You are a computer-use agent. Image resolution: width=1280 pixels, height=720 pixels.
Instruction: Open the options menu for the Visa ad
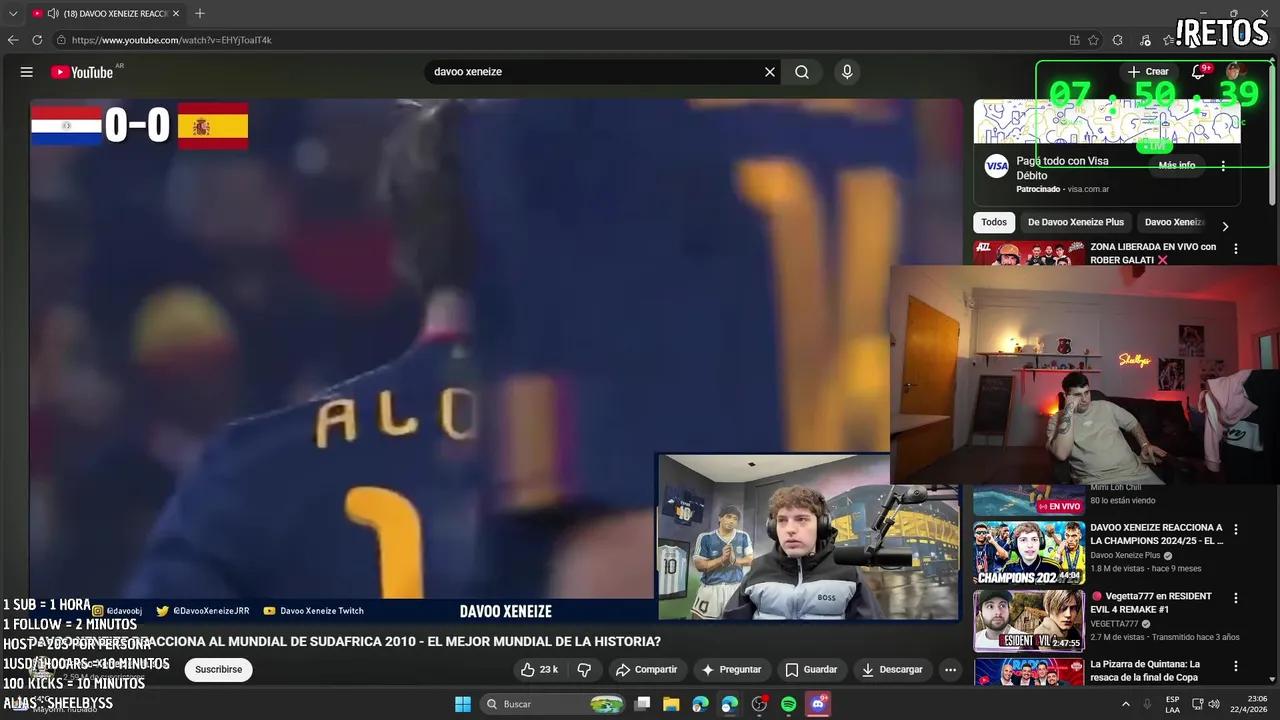click(1223, 167)
